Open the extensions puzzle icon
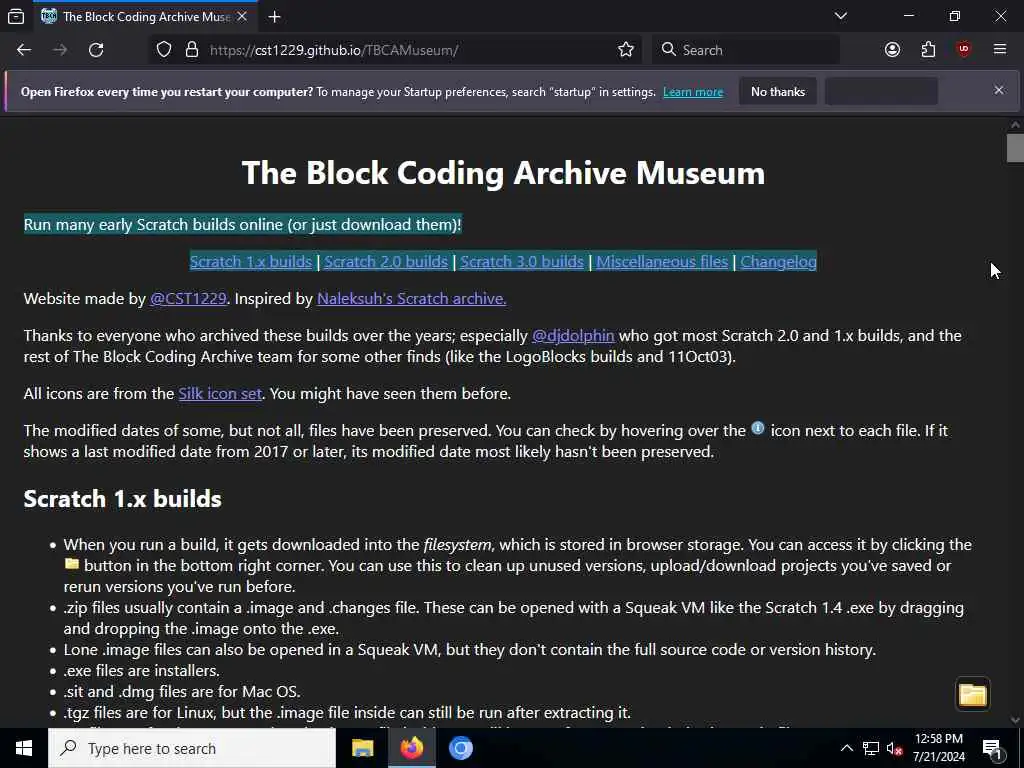Image resolution: width=1024 pixels, height=768 pixels. (x=928, y=50)
